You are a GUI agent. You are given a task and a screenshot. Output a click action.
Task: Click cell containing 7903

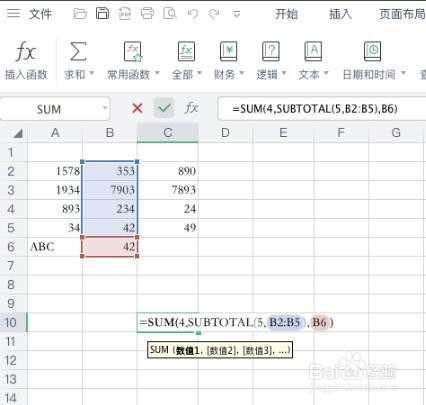coord(110,190)
